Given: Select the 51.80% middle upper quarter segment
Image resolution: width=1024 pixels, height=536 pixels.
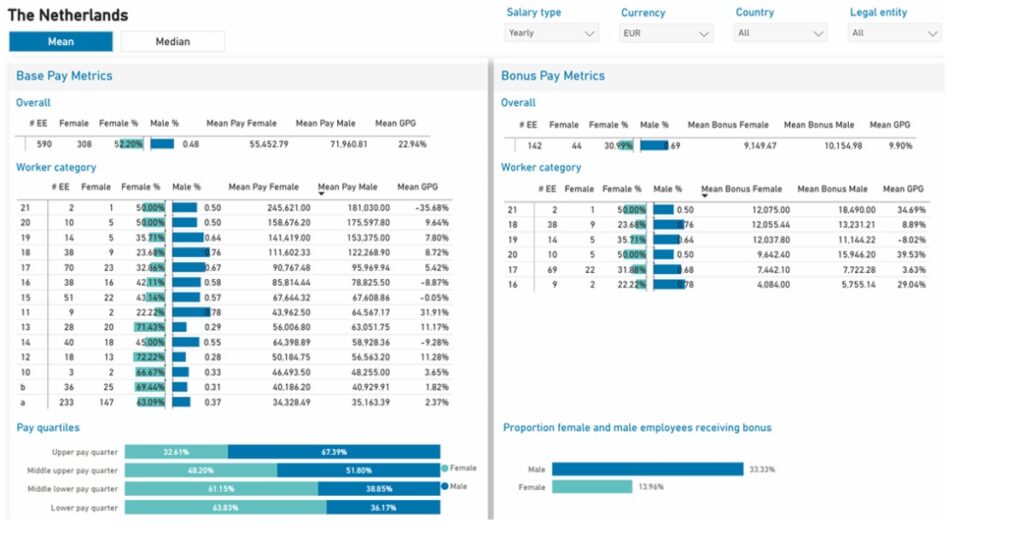Looking at the screenshot, I should tap(358, 470).
